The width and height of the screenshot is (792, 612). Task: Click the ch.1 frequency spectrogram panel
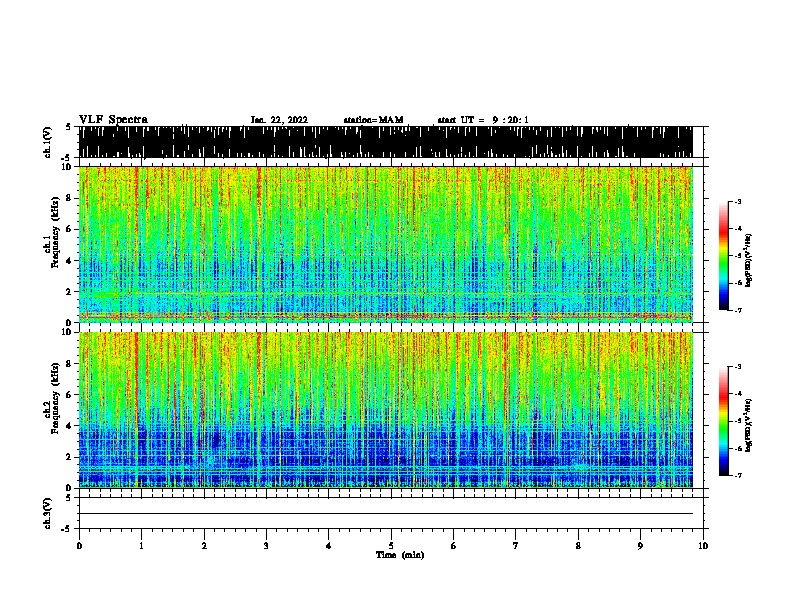point(386,244)
